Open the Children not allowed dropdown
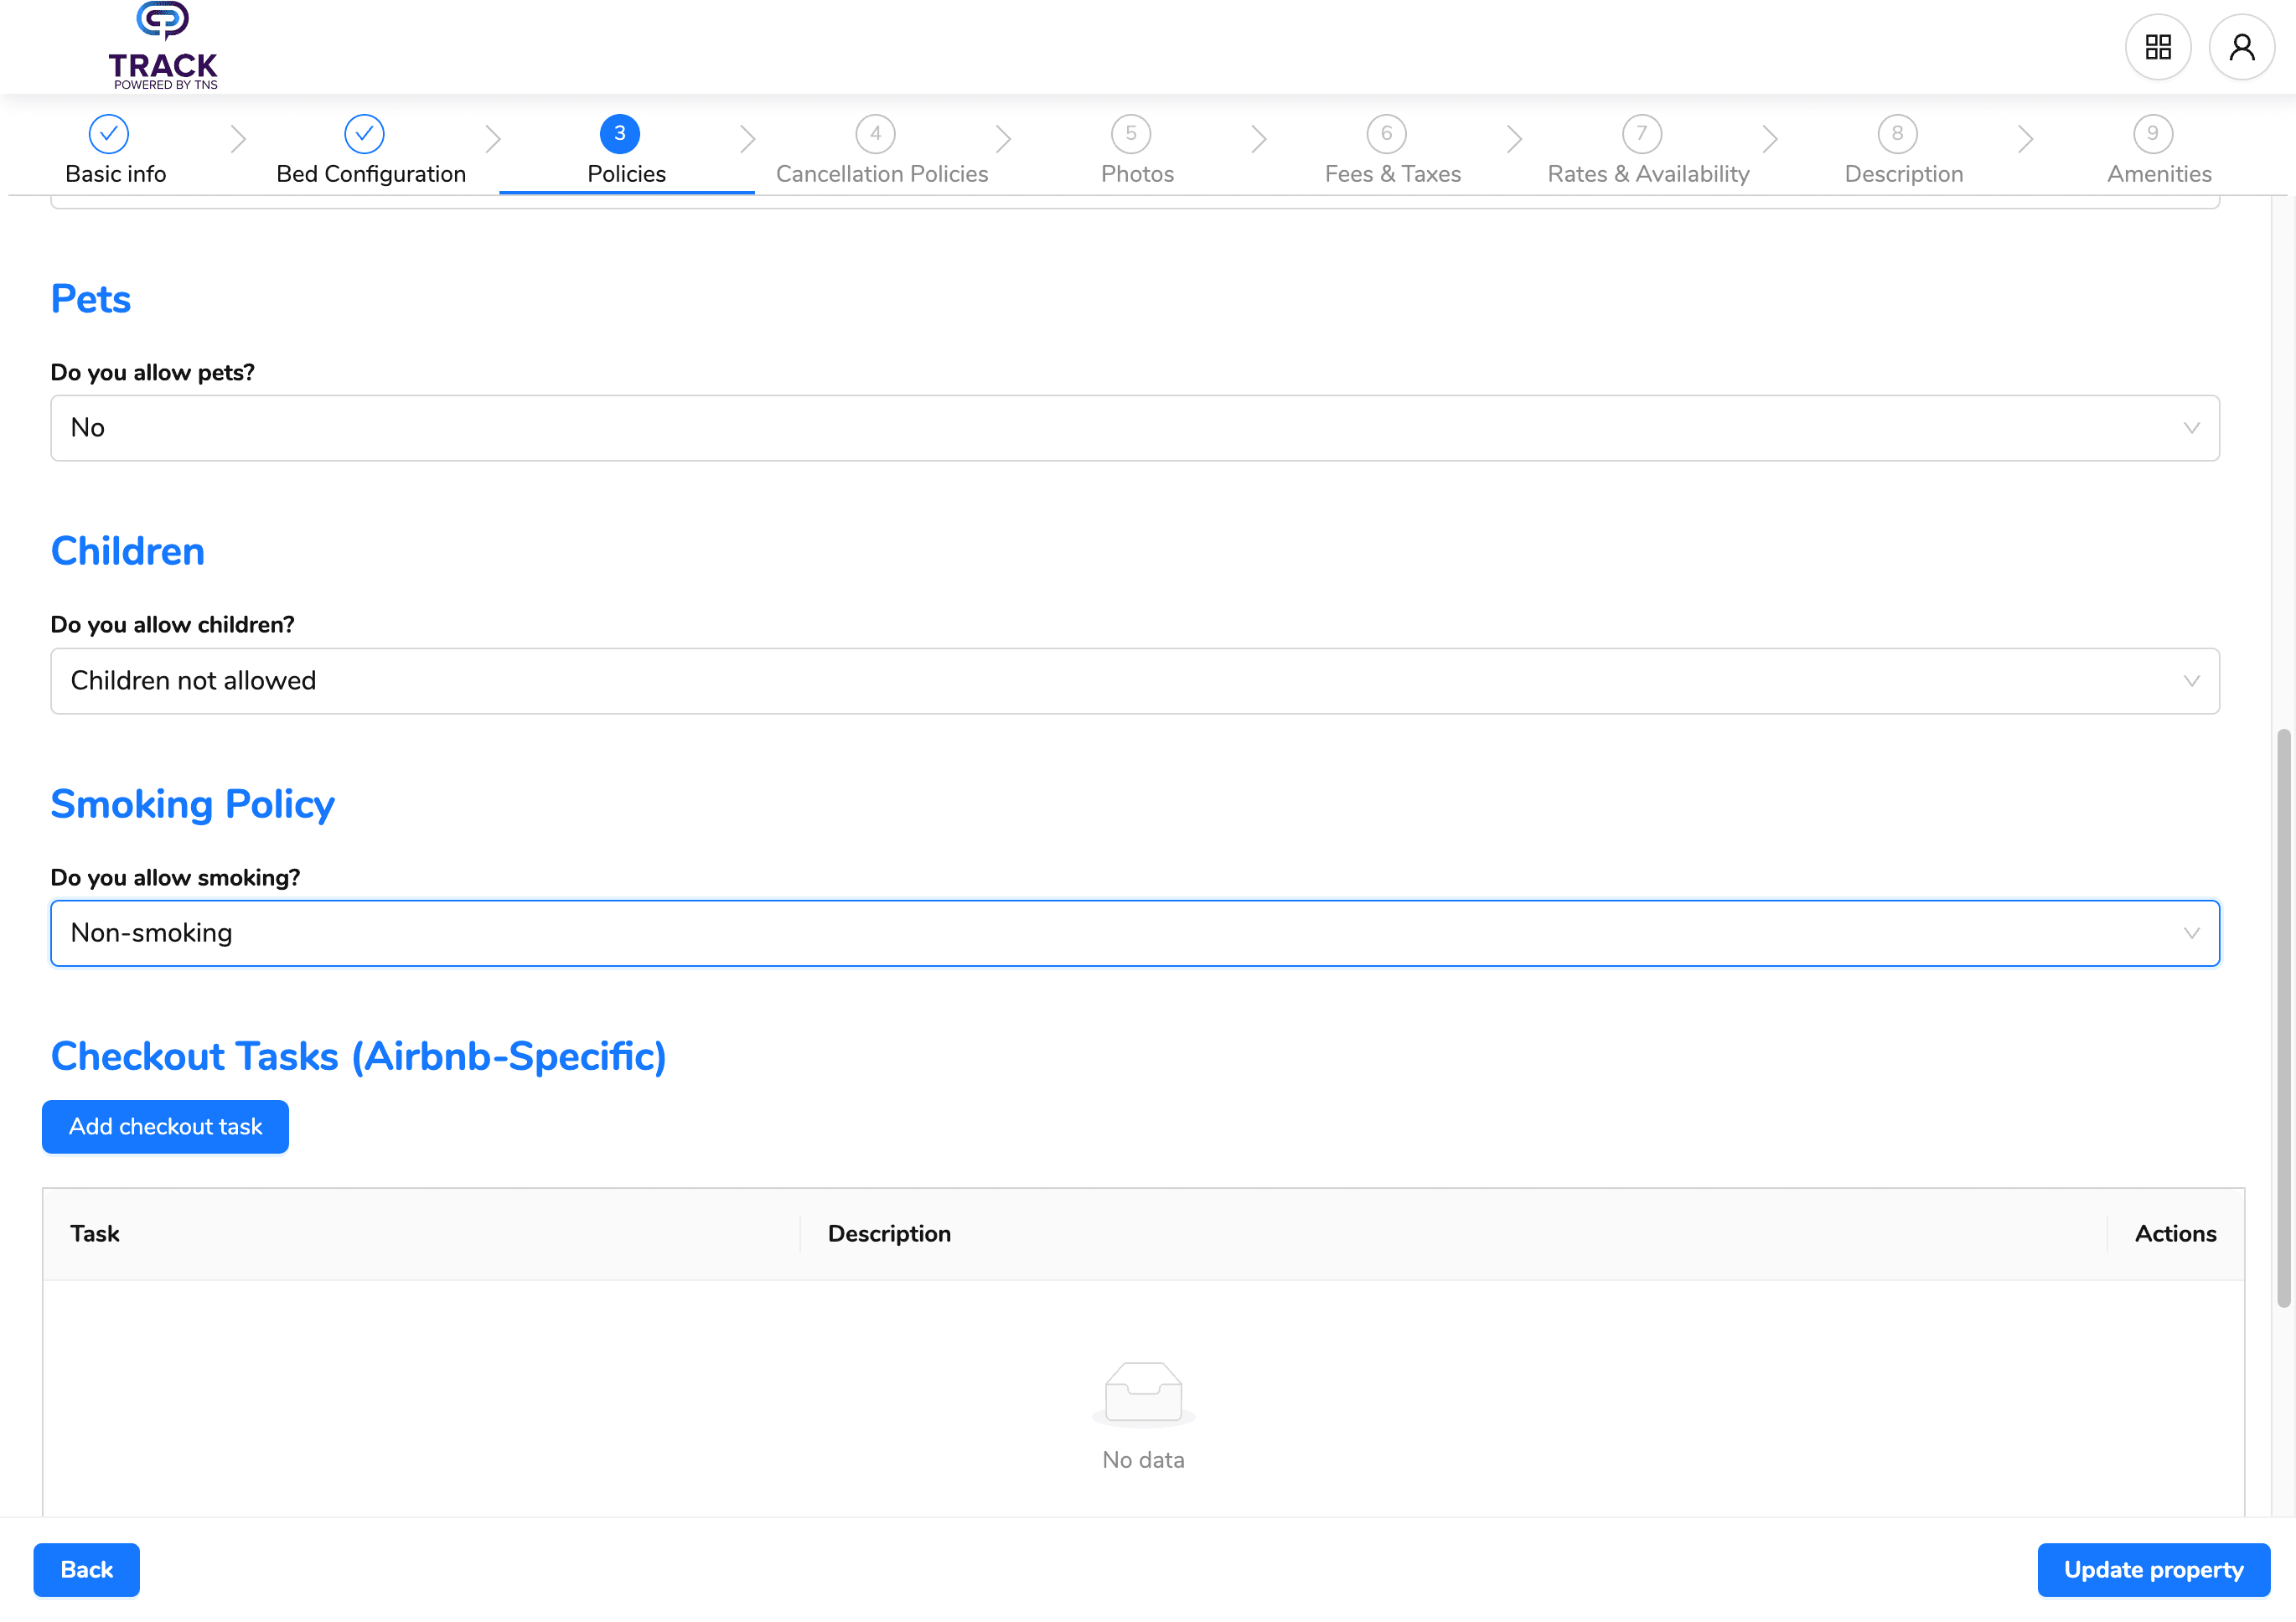2296x1622 pixels. 1135,681
